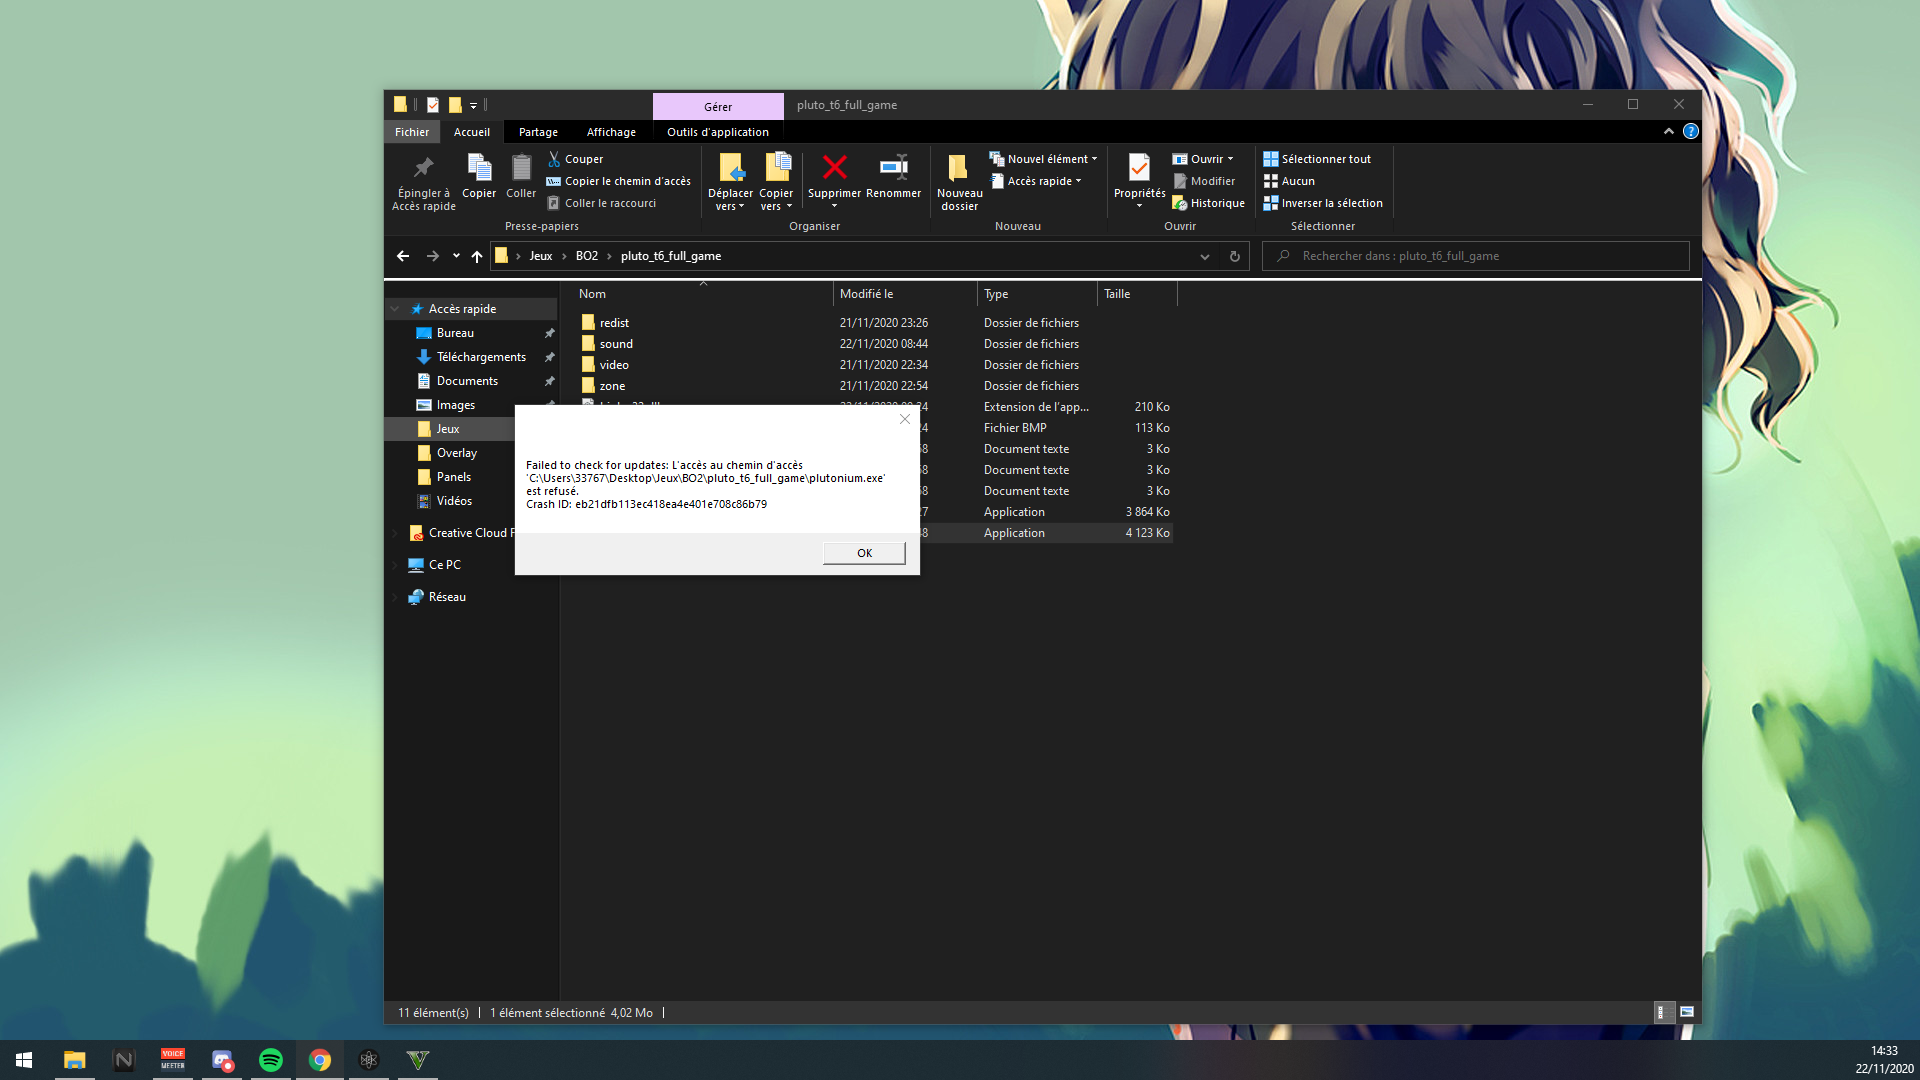The image size is (1920, 1080).
Task: Go back with the back arrow
Action: click(403, 256)
